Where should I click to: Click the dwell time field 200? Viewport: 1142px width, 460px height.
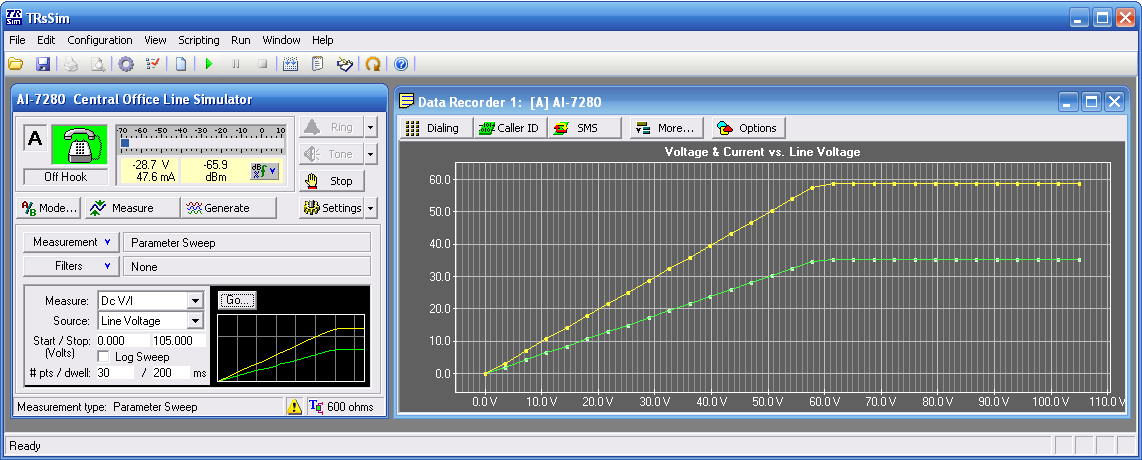click(171, 373)
